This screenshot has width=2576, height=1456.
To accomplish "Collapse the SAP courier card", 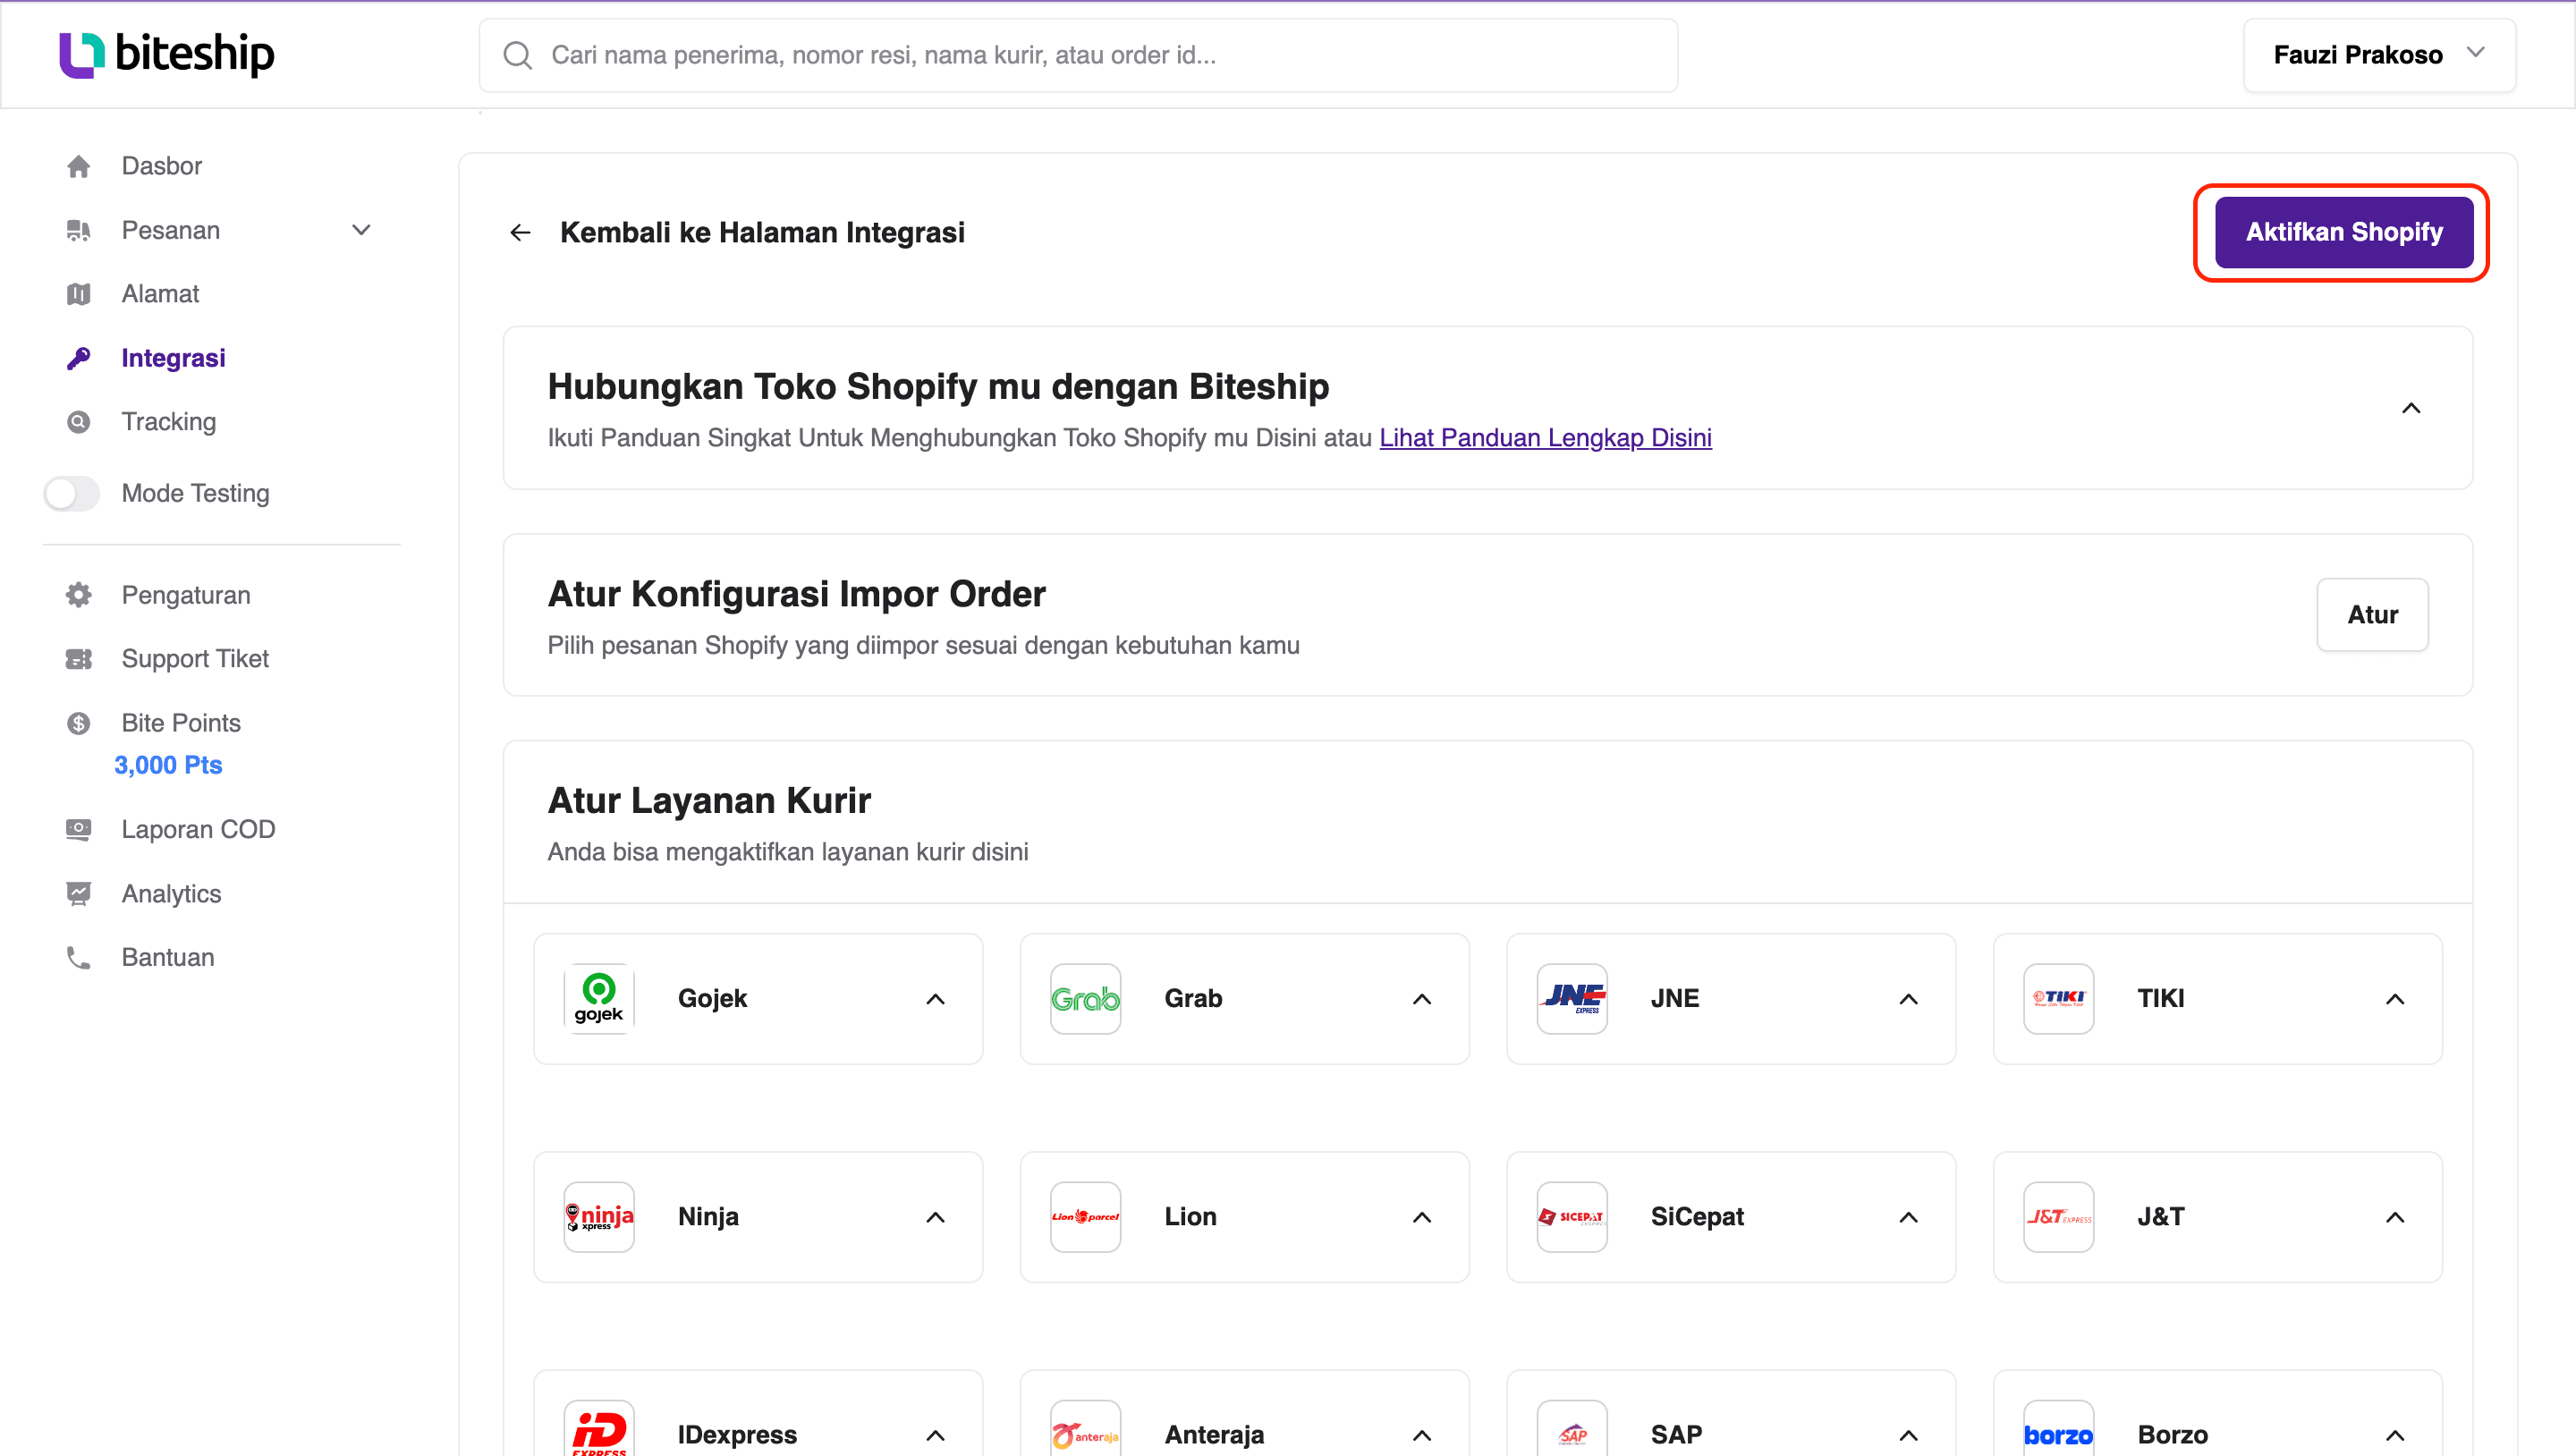I will [1908, 1436].
